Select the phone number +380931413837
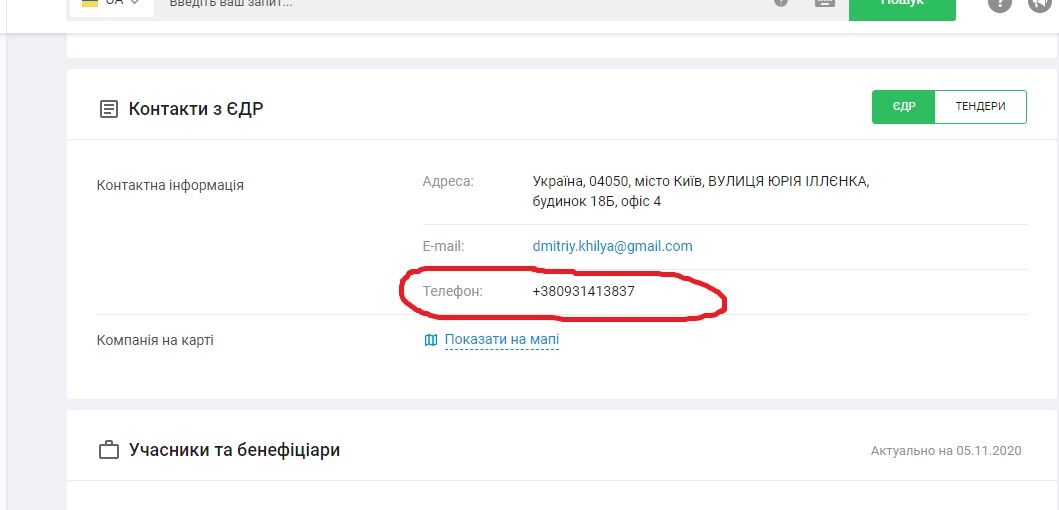The width and height of the screenshot is (1059, 510). (x=584, y=292)
